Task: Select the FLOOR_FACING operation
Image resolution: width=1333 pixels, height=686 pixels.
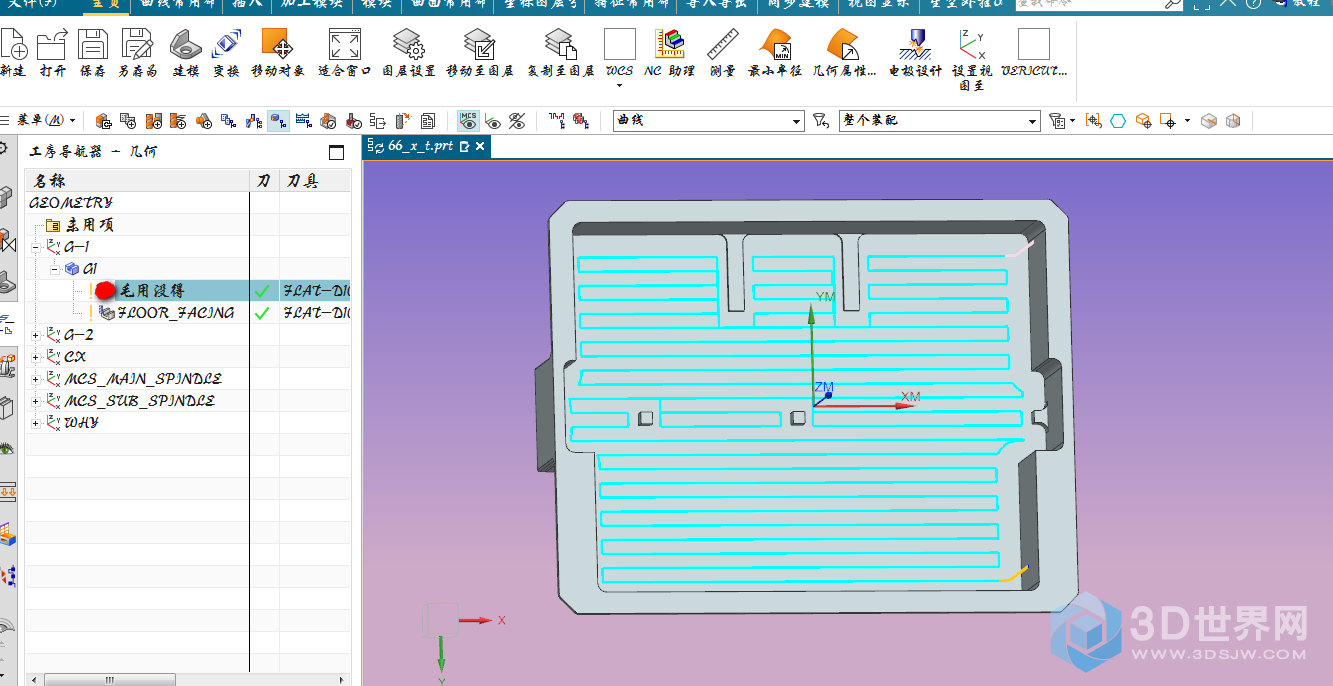Action: coord(176,313)
